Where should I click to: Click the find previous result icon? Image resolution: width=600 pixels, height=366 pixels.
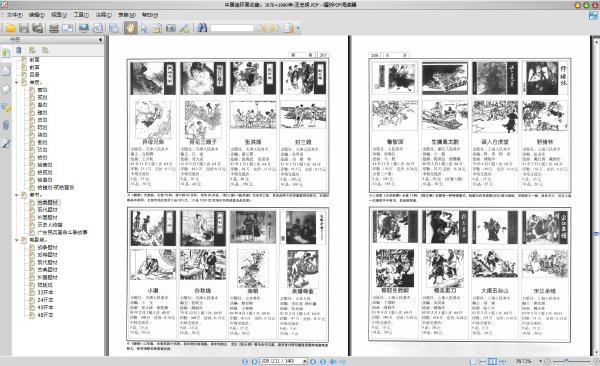tap(261, 28)
